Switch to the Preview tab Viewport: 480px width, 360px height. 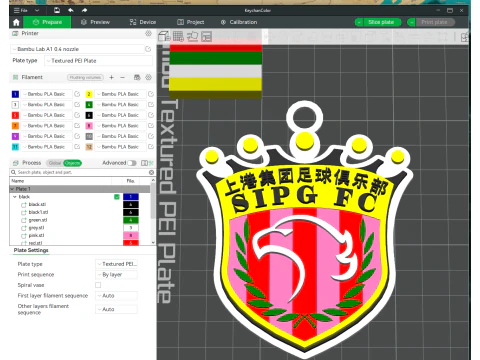(x=95, y=22)
